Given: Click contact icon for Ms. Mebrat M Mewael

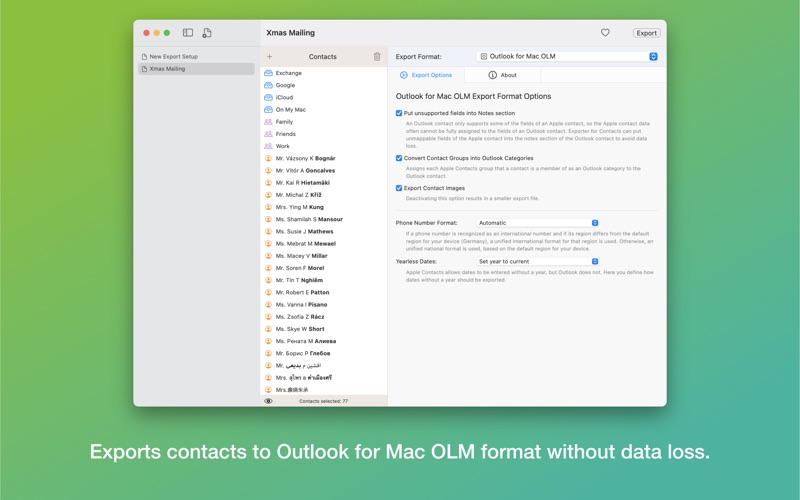Looking at the screenshot, I should click(268, 244).
